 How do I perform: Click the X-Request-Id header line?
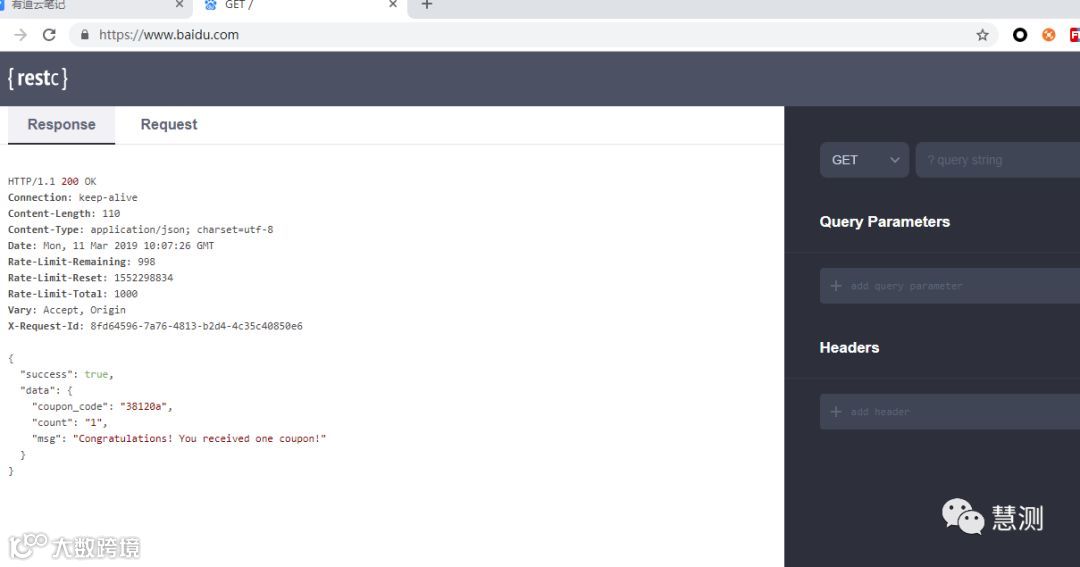click(155, 326)
